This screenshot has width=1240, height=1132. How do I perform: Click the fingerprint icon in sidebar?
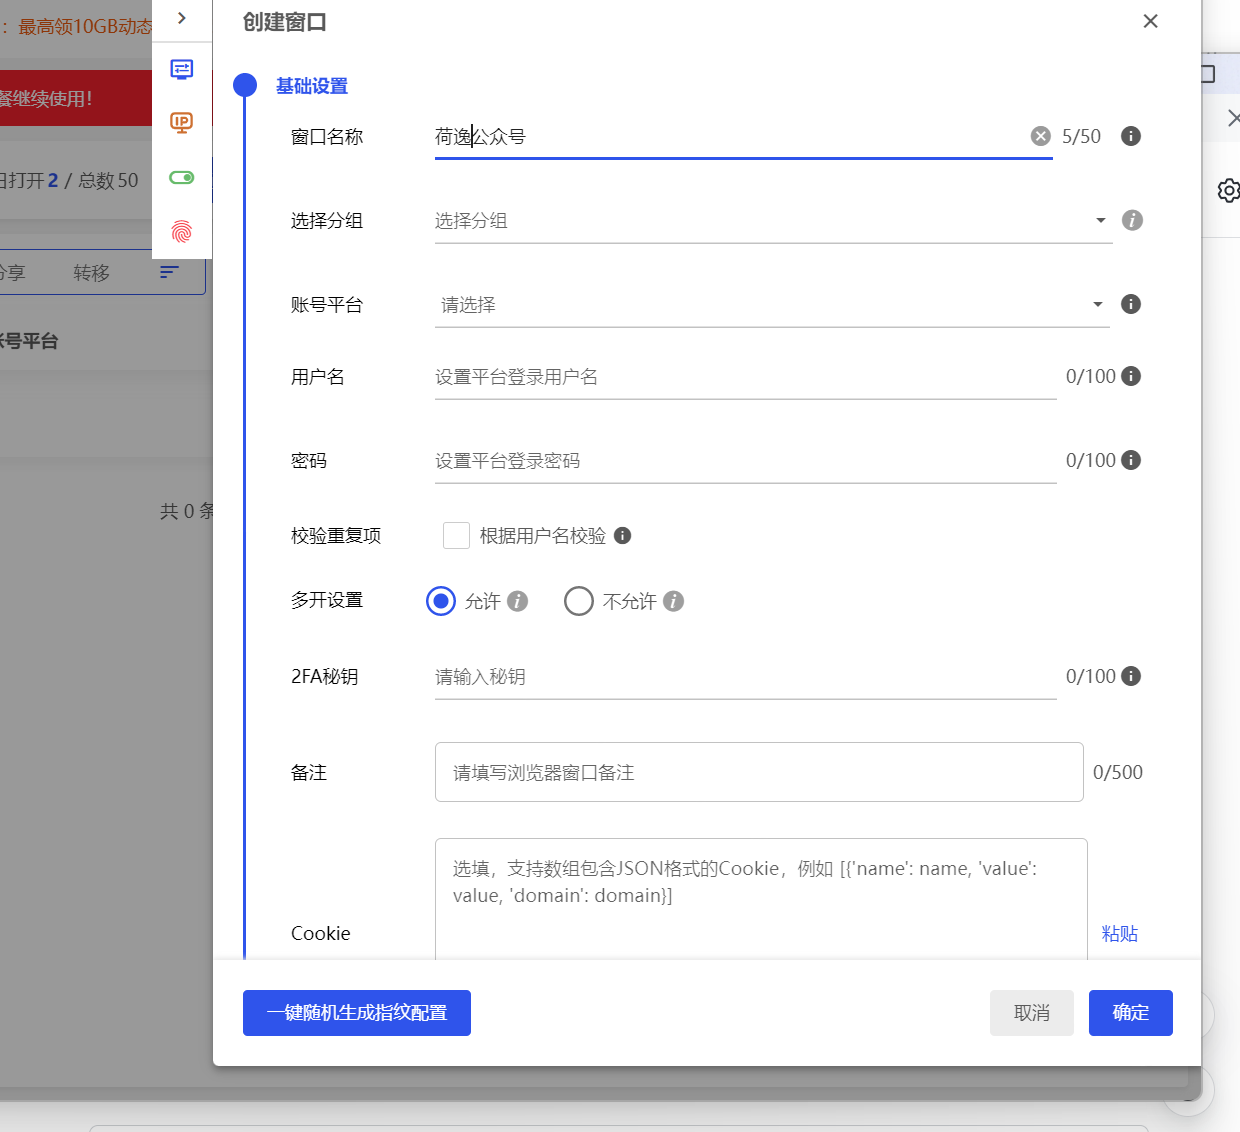point(181,231)
